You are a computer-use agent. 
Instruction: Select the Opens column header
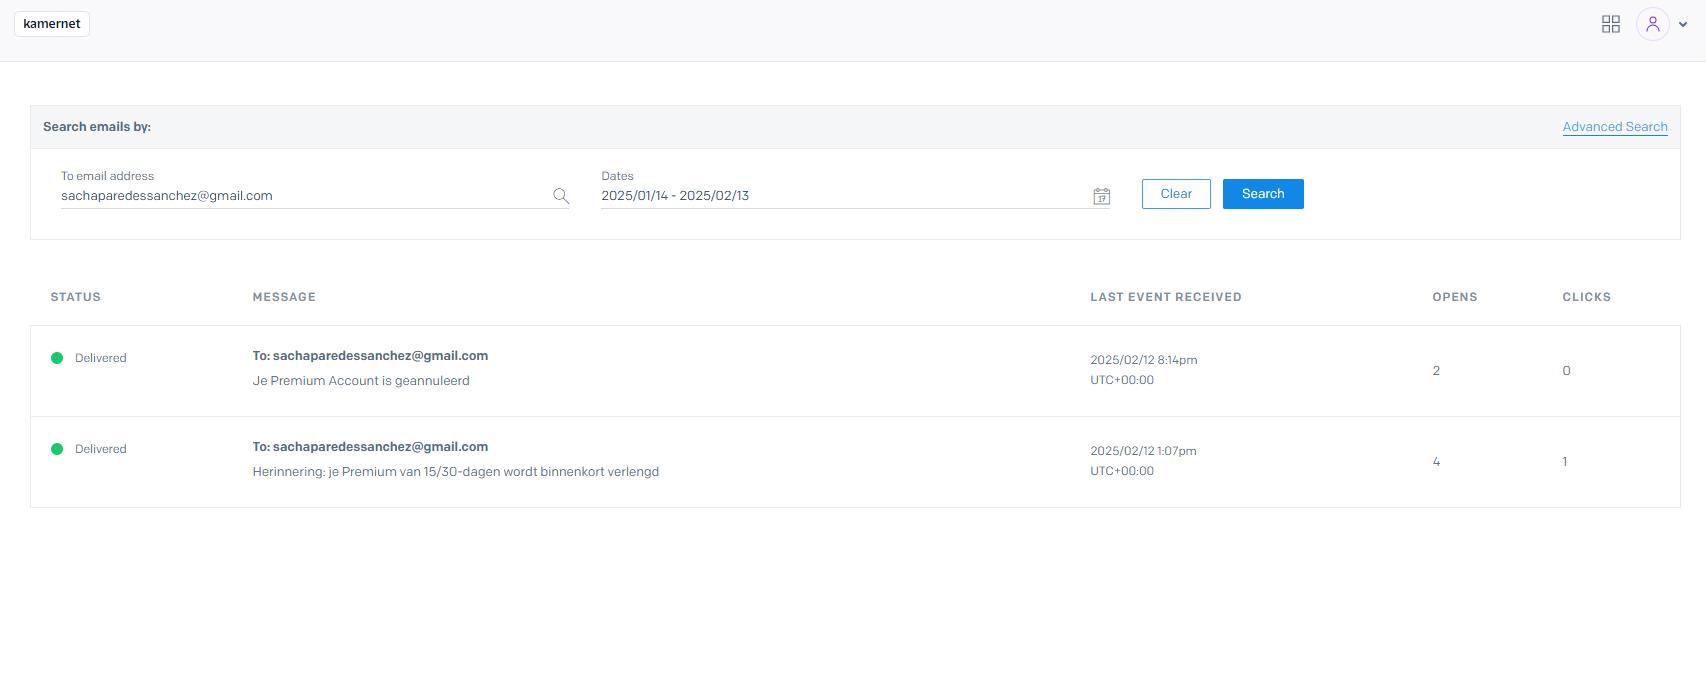point(1454,297)
